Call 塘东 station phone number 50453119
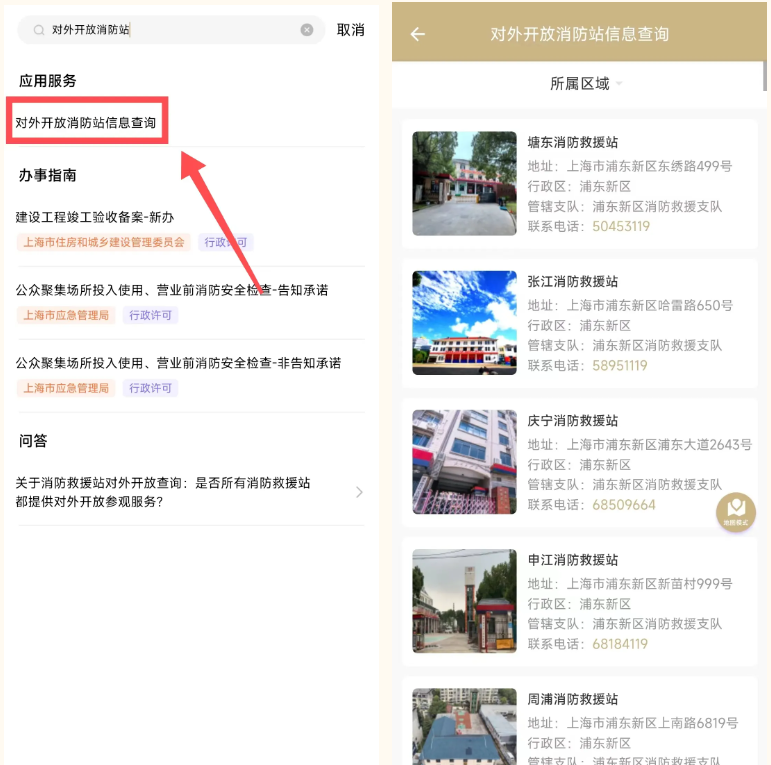Viewport: 771px width, 765px height. tap(620, 227)
